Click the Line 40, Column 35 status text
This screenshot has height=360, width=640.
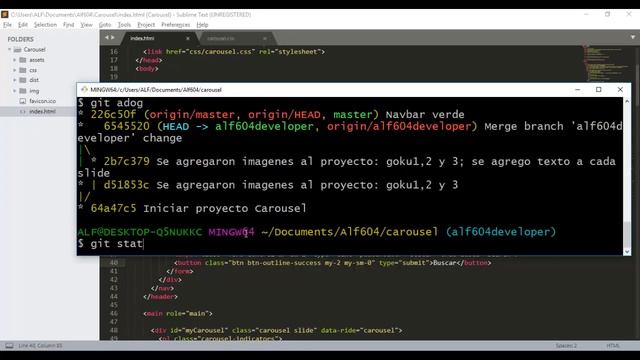[40, 346]
